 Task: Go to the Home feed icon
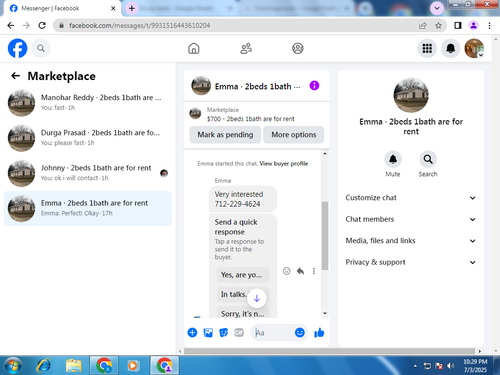point(194,48)
